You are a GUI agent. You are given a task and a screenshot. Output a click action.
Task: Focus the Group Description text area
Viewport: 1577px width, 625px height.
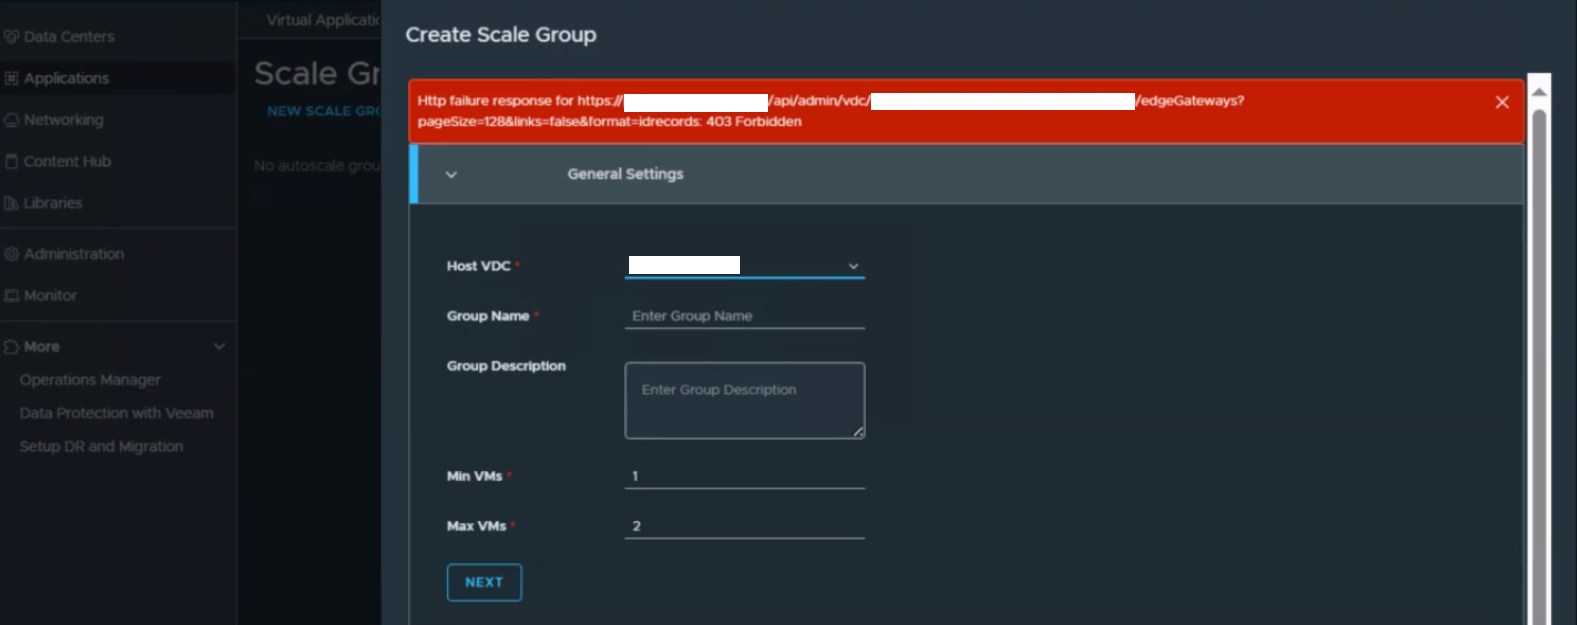[744, 400]
